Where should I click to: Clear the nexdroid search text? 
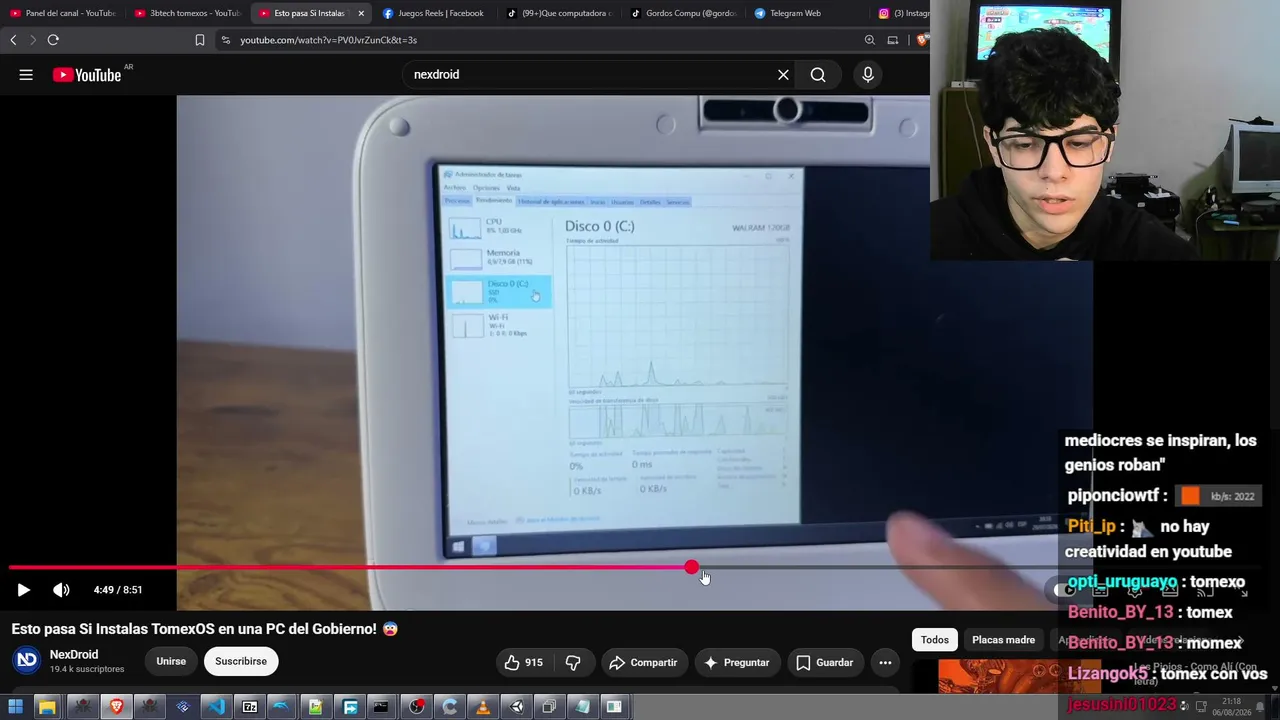click(783, 74)
